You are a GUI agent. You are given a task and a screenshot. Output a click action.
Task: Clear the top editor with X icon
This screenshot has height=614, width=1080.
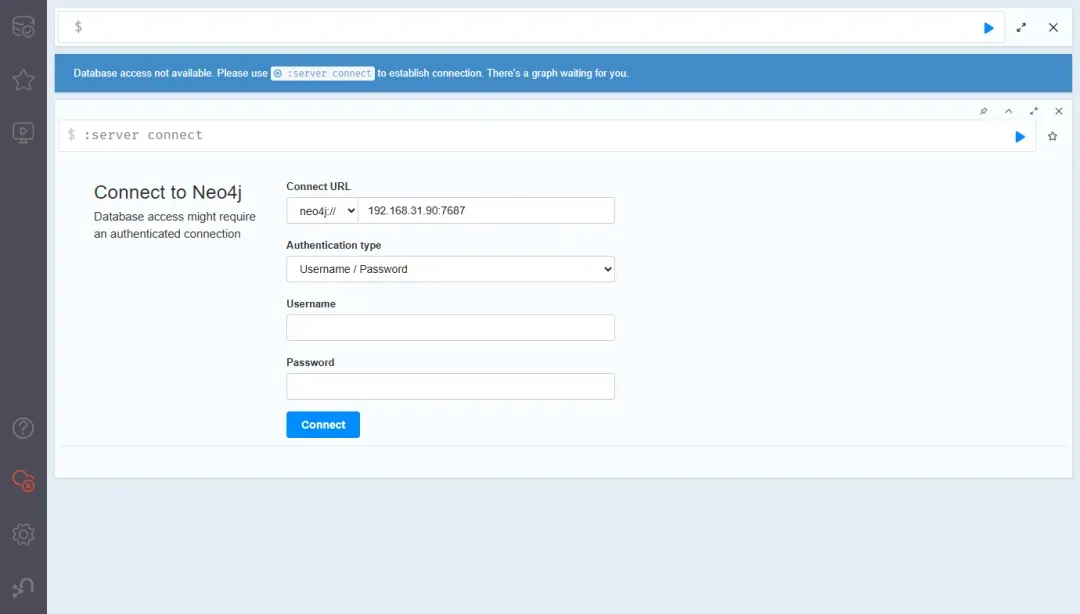click(x=1053, y=28)
